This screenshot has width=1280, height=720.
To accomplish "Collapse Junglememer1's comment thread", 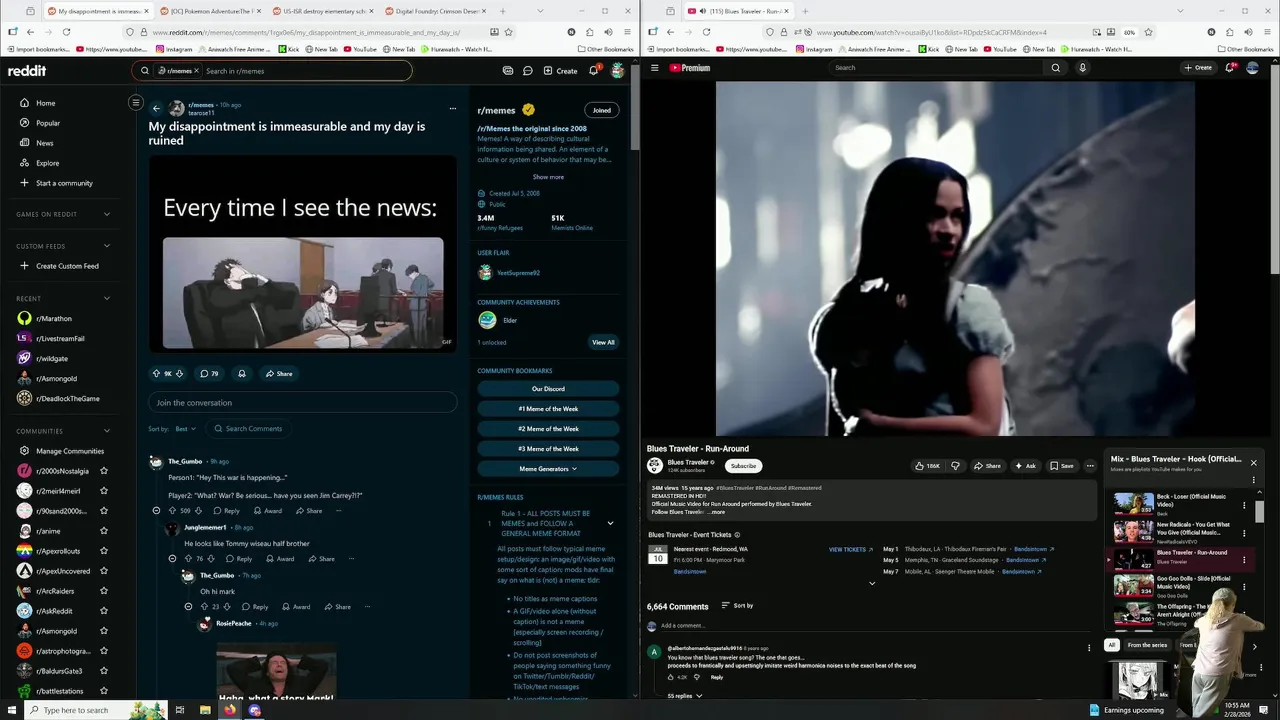I will [172, 559].
